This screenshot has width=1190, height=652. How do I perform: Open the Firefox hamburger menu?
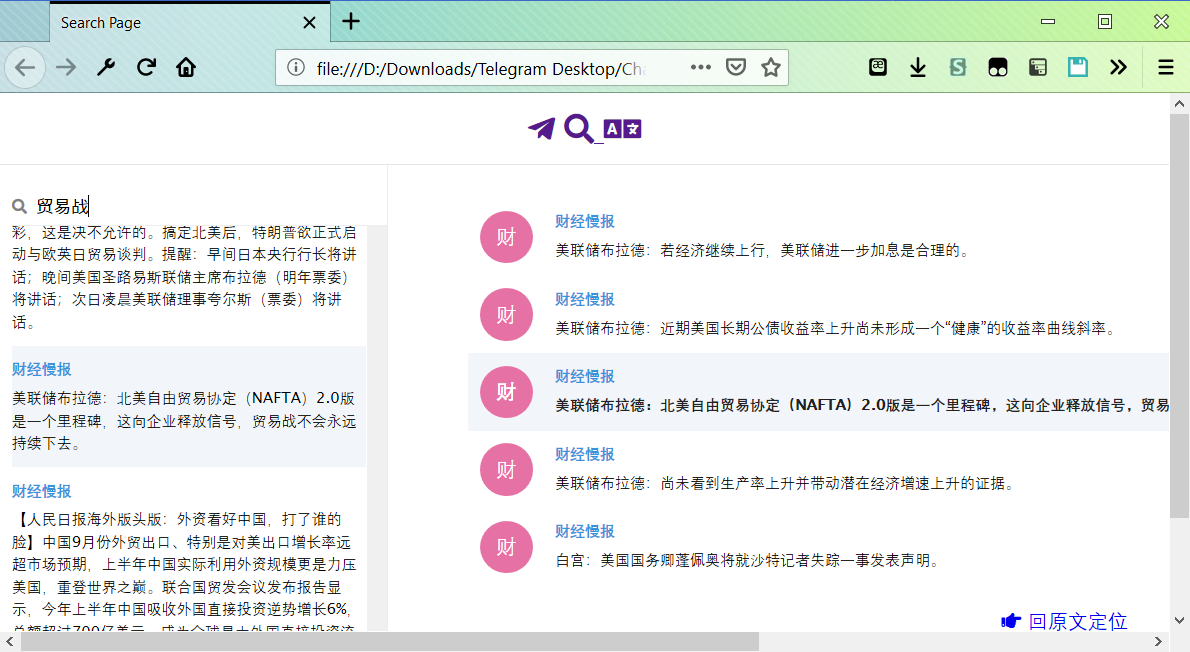(x=1165, y=67)
